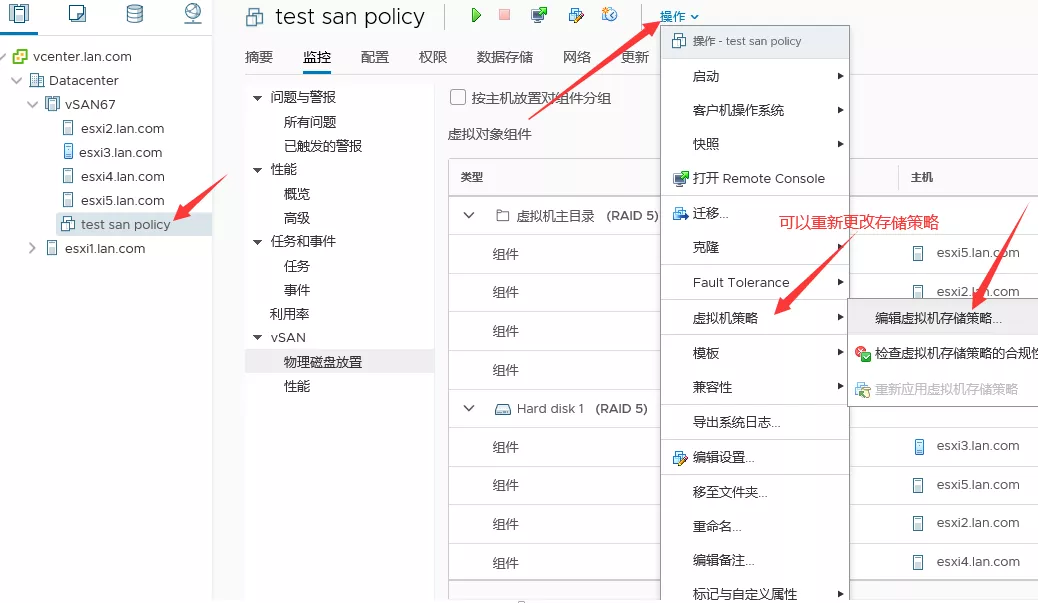Viewport: 1038px width, 603px height.
Task: Choose 迁移 in the actions menu
Action: pyautogui.click(x=710, y=213)
